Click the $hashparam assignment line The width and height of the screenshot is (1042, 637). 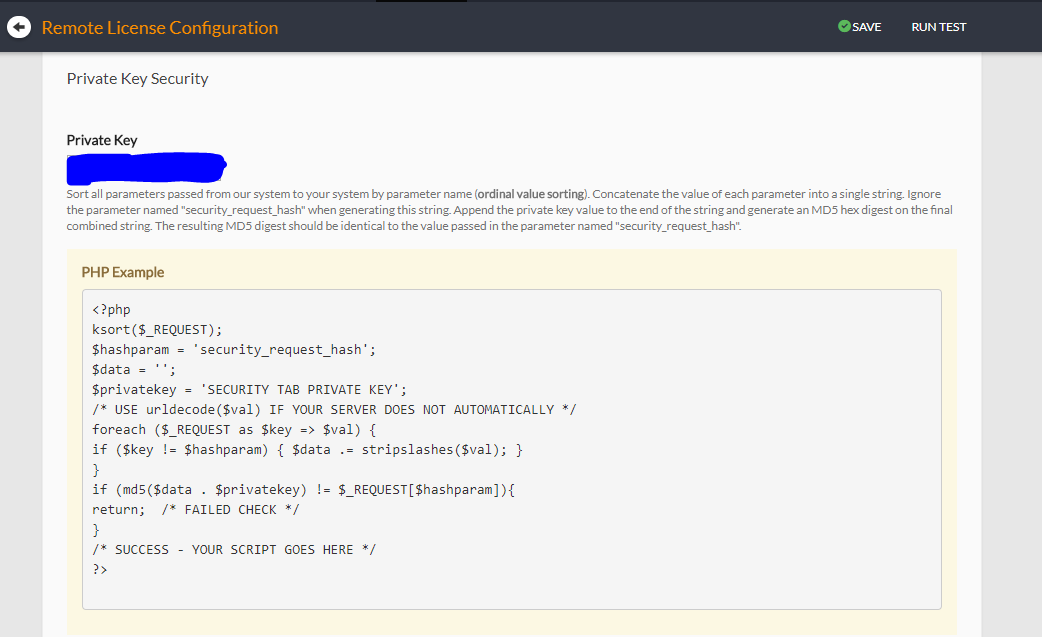233,350
